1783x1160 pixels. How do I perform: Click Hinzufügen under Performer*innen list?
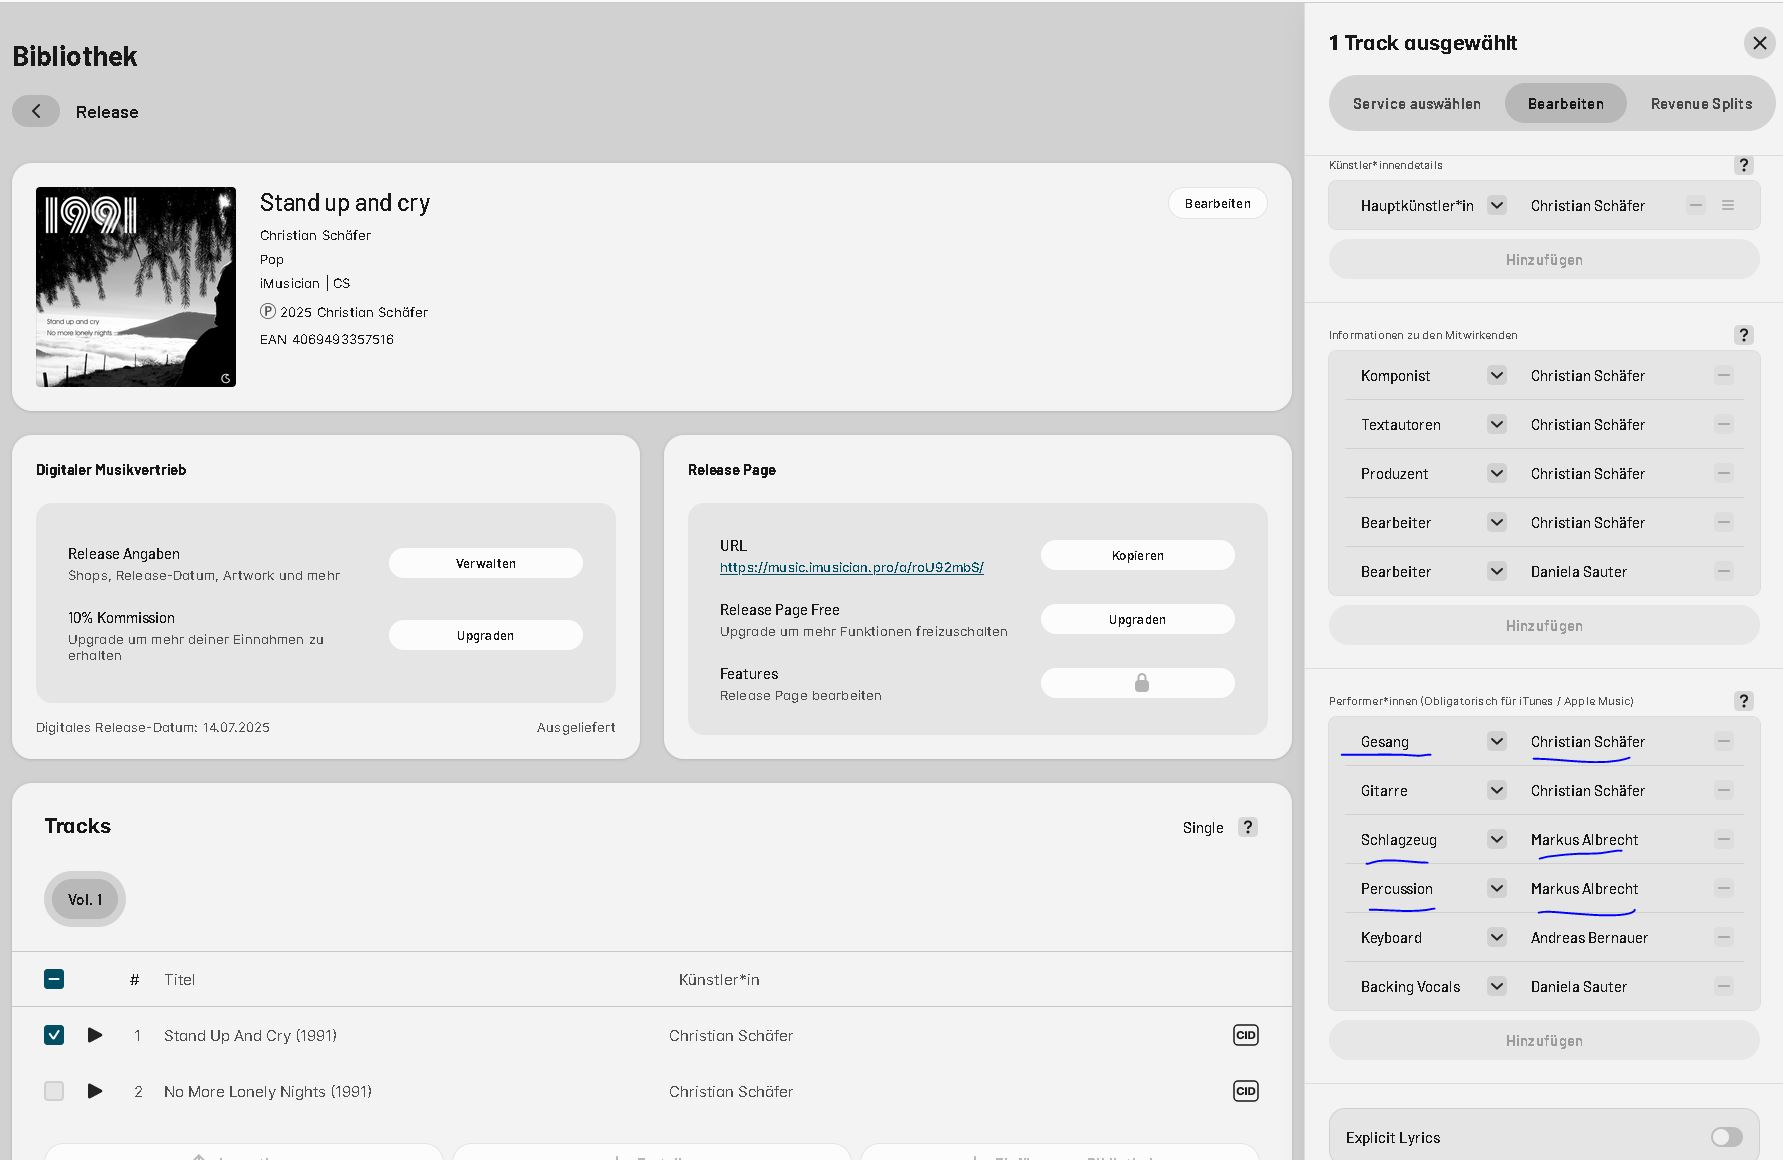[1544, 1041]
